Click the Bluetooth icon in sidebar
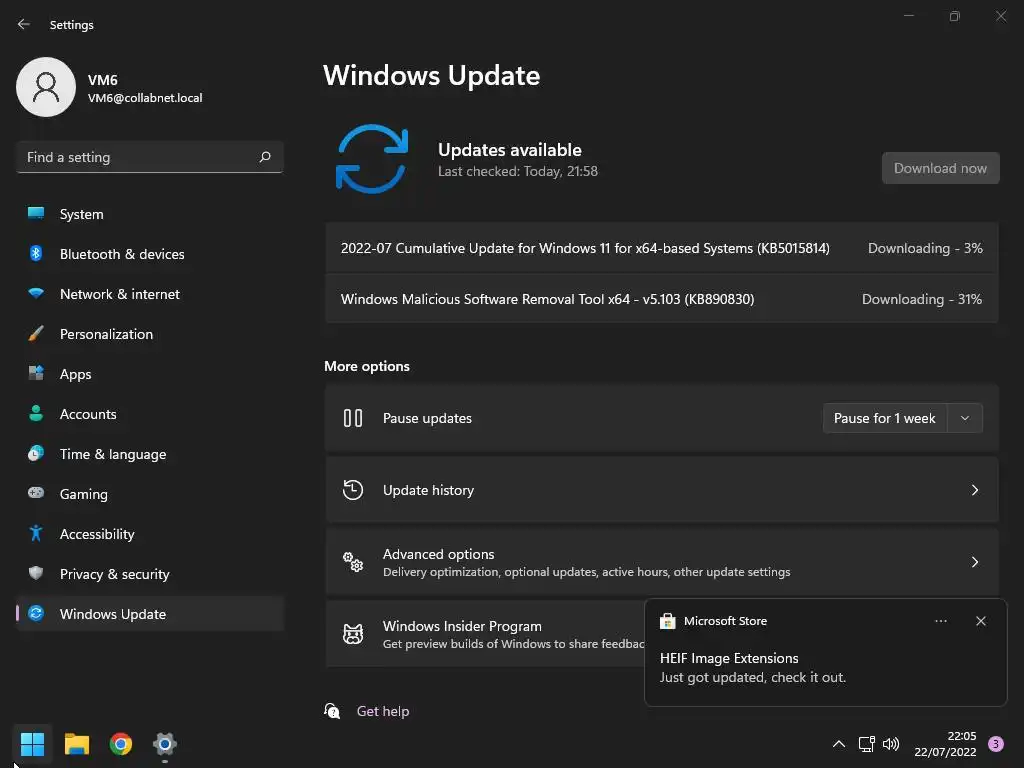 pyautogui.click(x=36, y=253)
